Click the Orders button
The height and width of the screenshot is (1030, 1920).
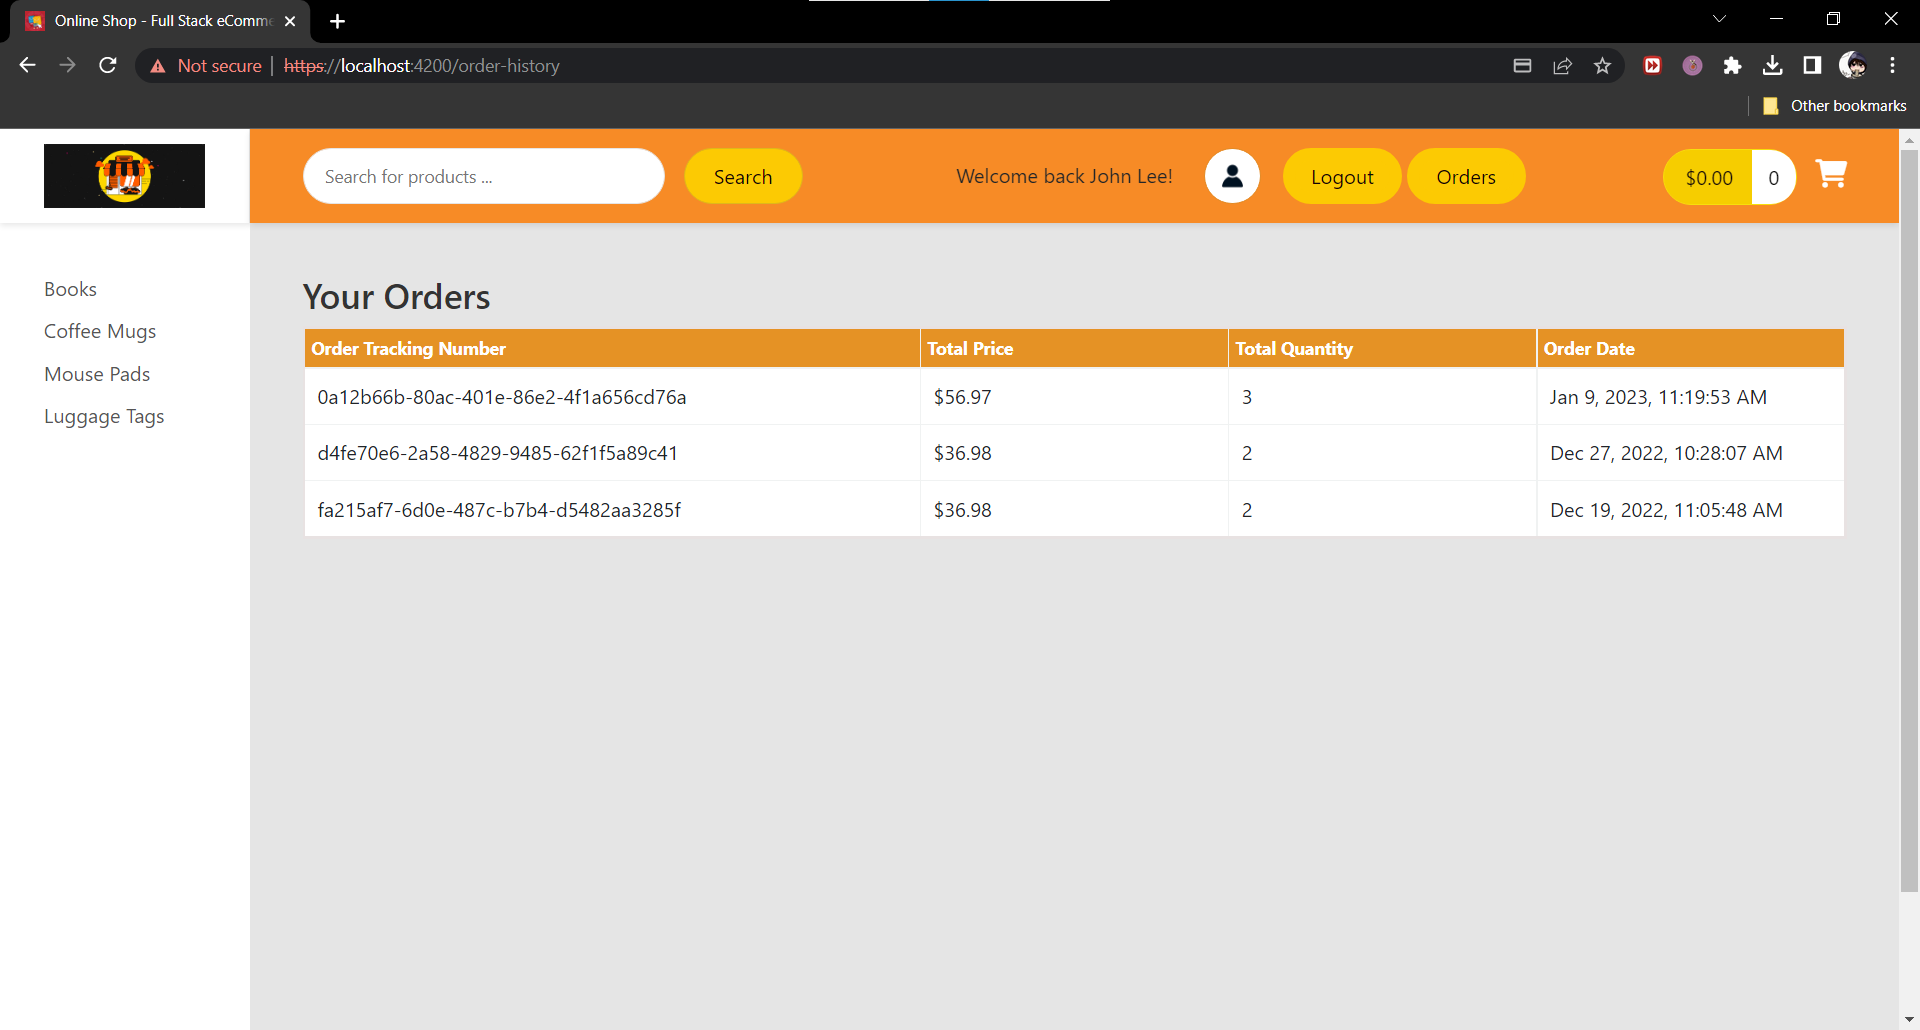click(1466, 176)
